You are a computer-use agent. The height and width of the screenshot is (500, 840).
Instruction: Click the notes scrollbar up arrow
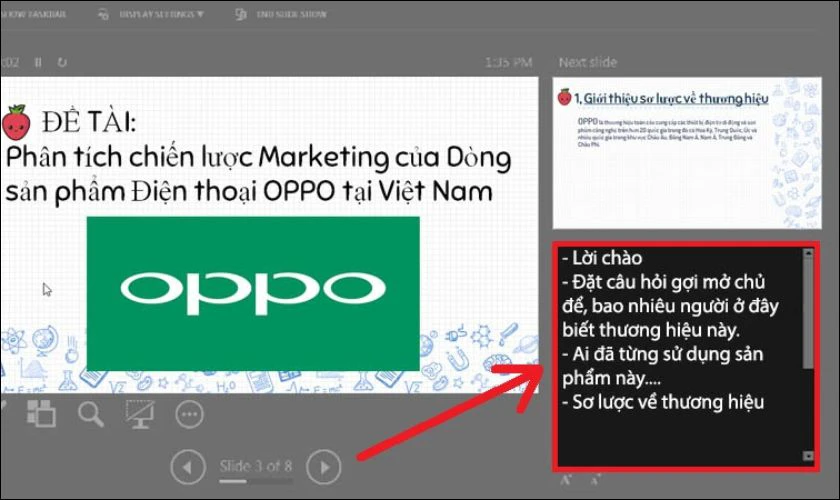coord(808,253)
